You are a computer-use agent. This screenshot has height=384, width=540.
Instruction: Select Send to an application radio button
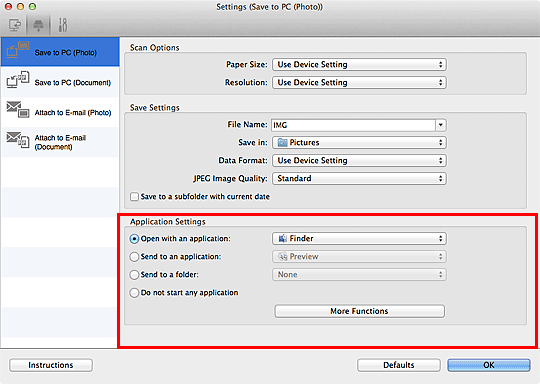[x=134, y=257]
